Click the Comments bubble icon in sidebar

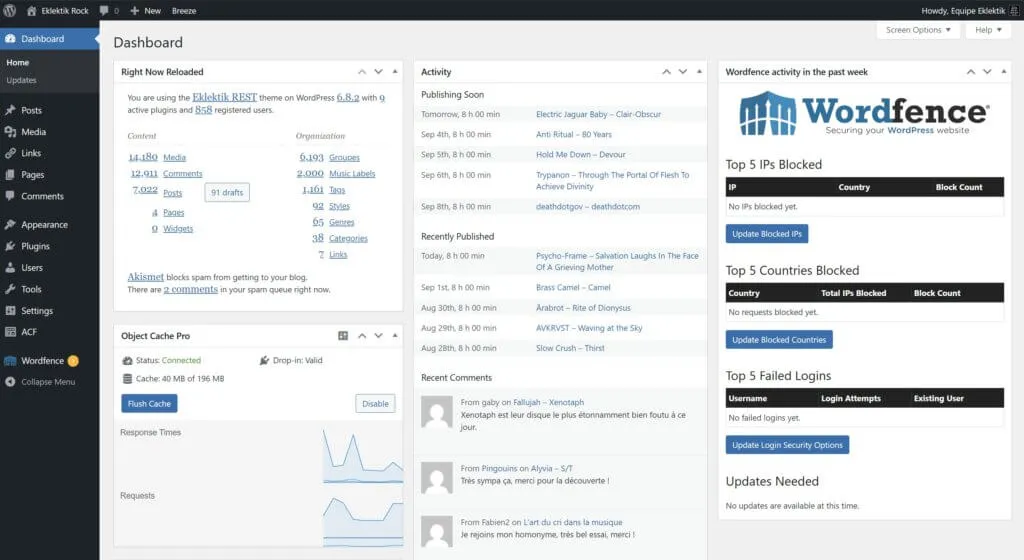10,196
